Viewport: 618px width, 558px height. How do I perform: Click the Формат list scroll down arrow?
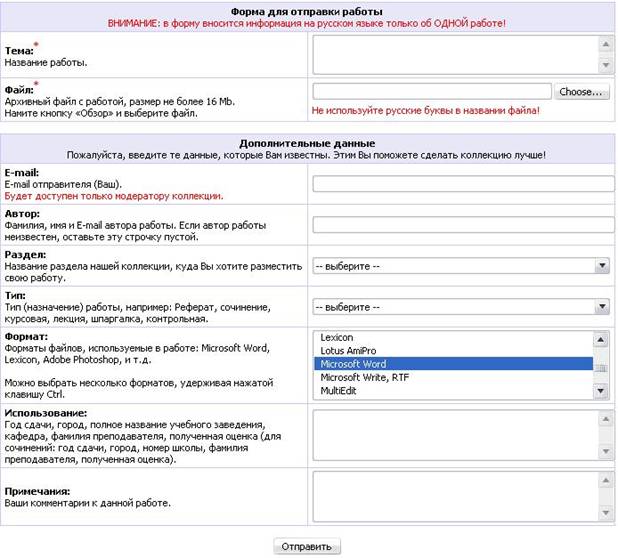(601, 391)
